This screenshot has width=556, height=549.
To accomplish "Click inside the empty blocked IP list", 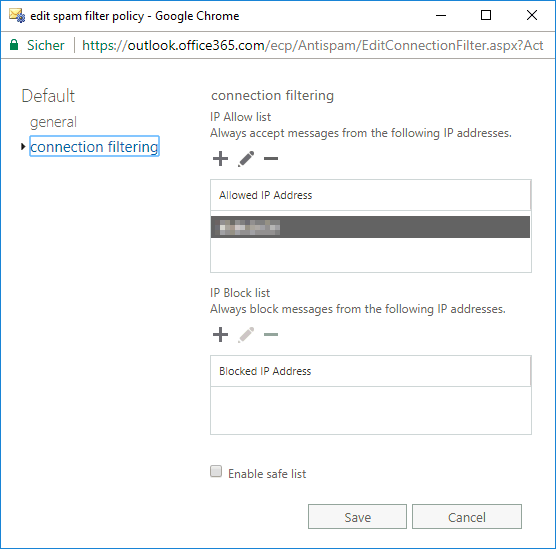I will click(371, 410).
